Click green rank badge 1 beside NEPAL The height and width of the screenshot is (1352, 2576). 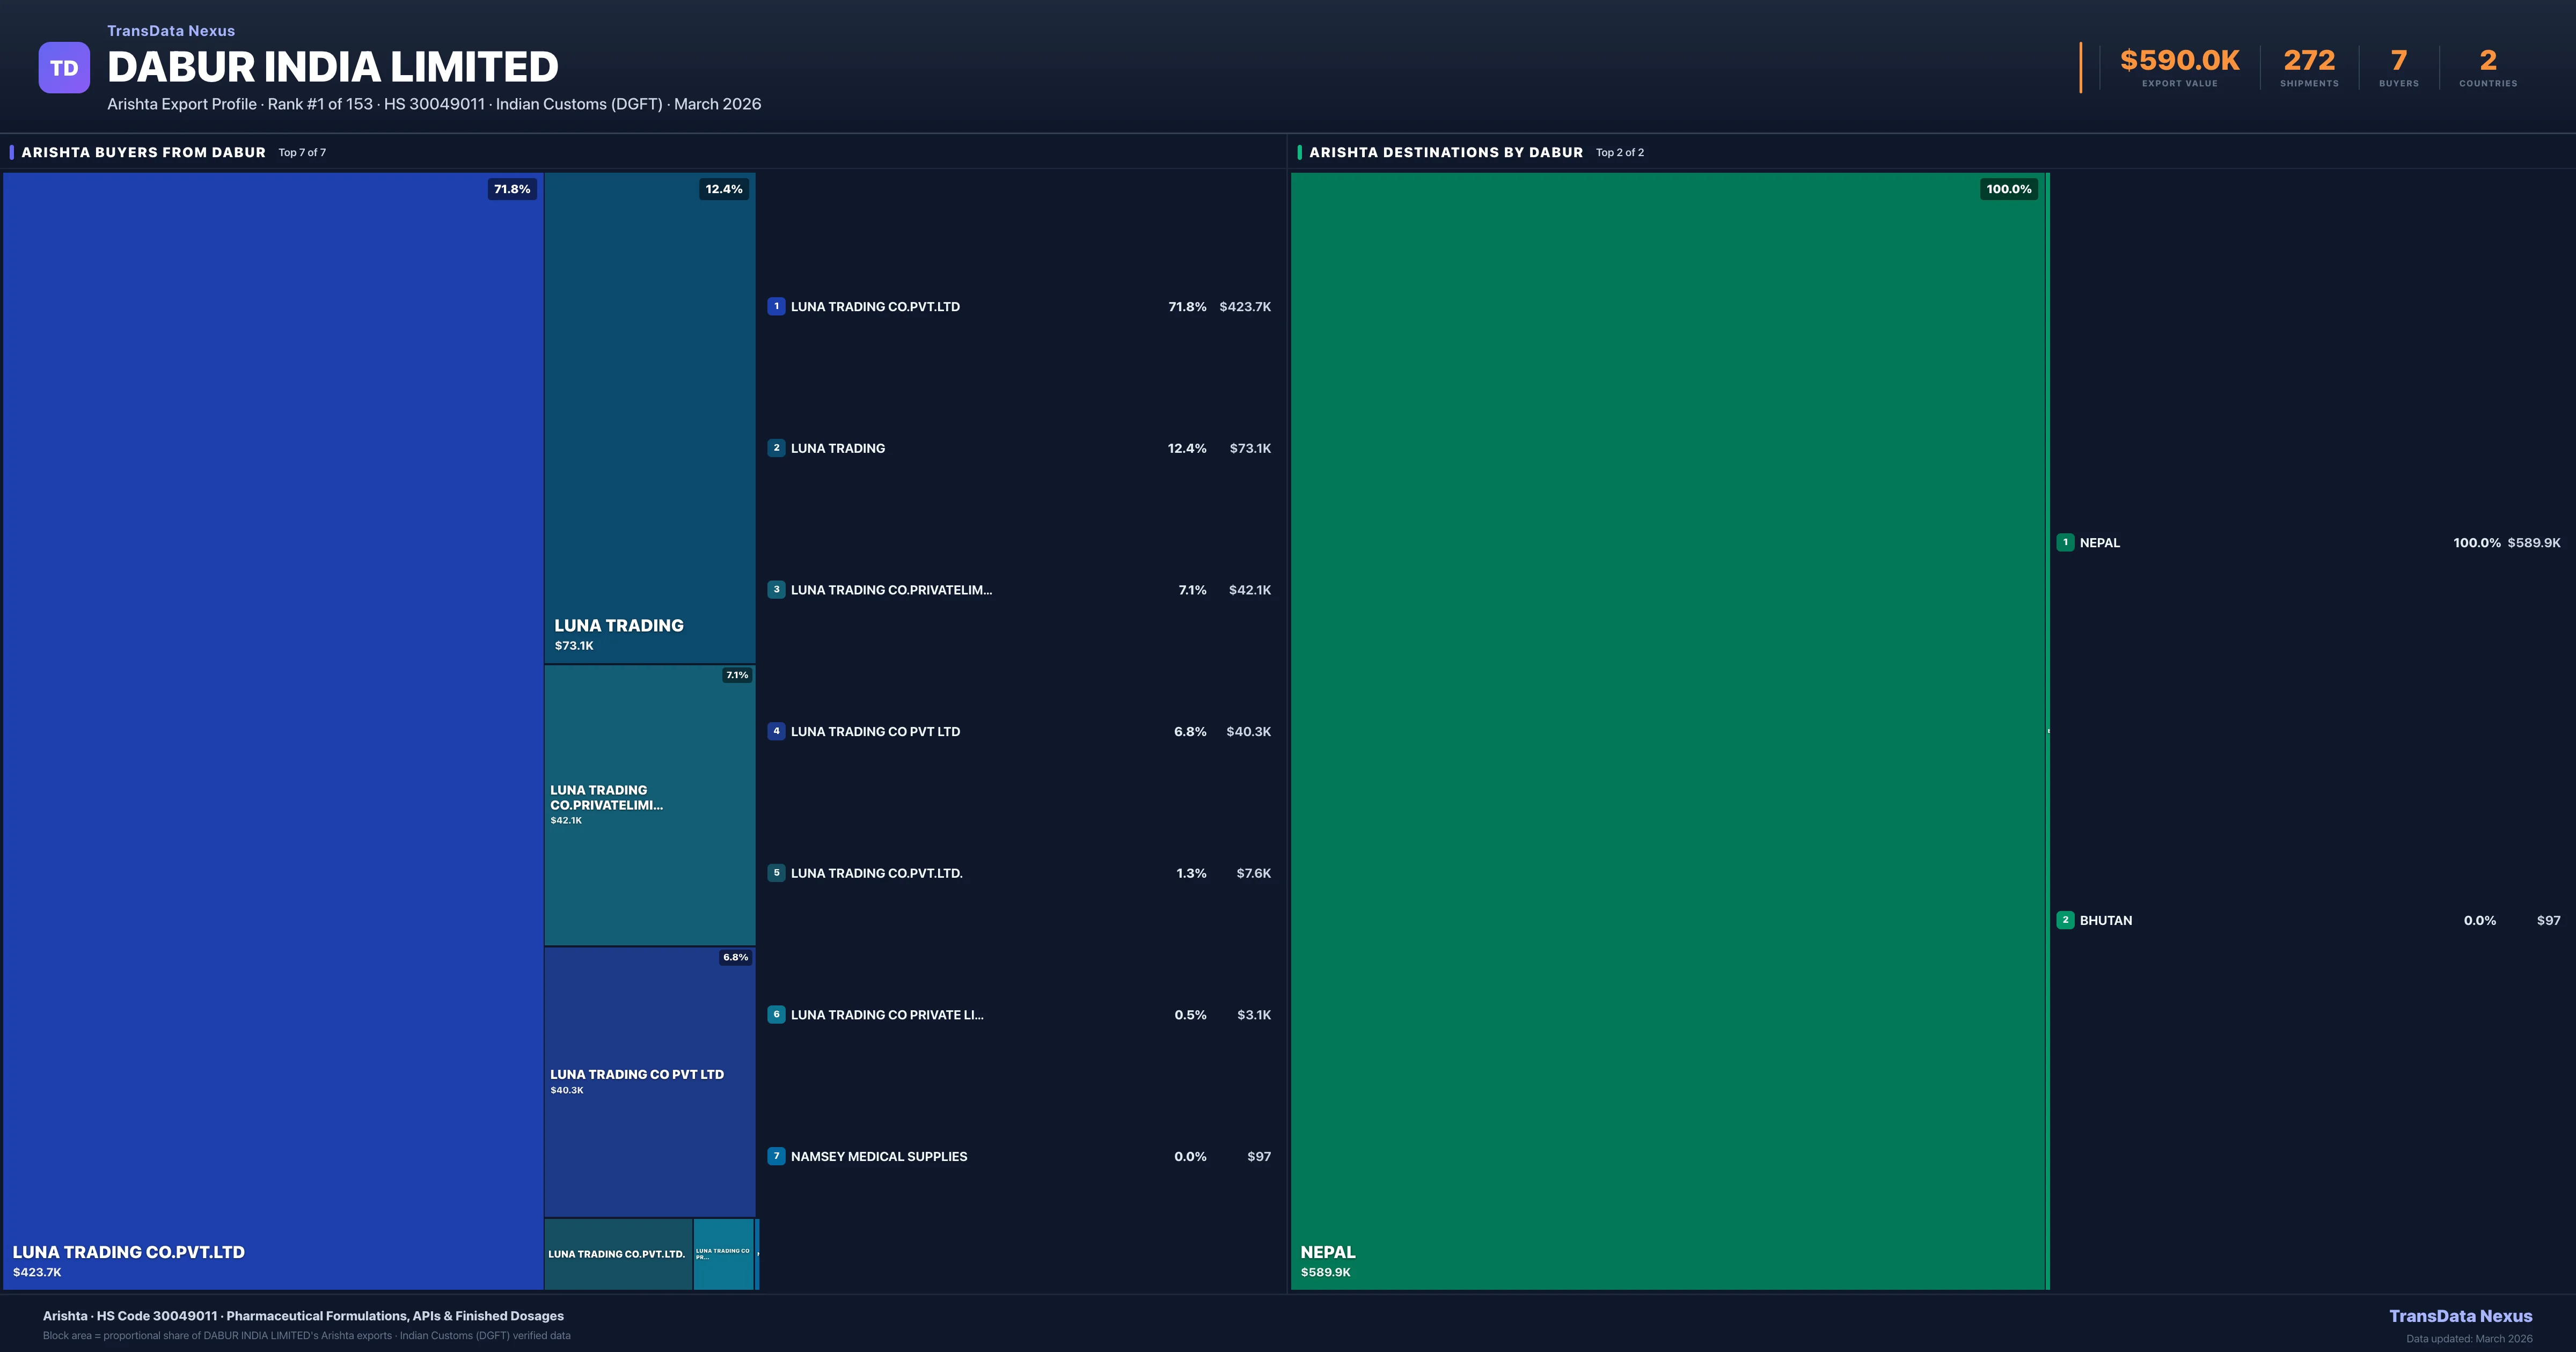pyautogui.click(x=2065, y=543)
